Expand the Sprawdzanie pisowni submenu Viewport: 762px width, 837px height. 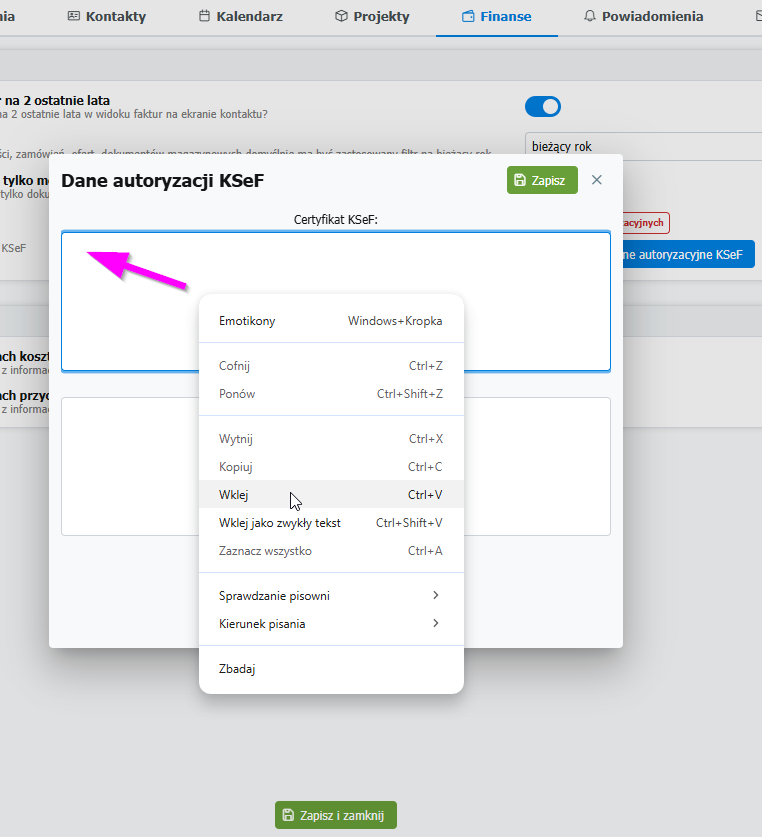click(x=331, y=596)
